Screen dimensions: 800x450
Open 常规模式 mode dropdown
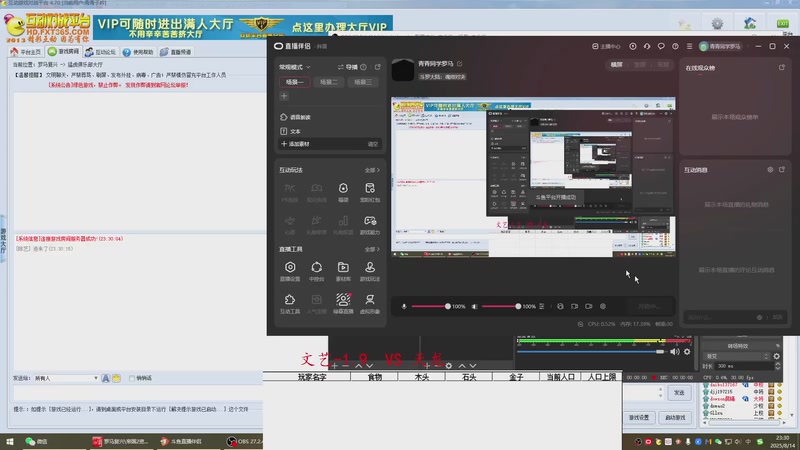tap(294, 67)
